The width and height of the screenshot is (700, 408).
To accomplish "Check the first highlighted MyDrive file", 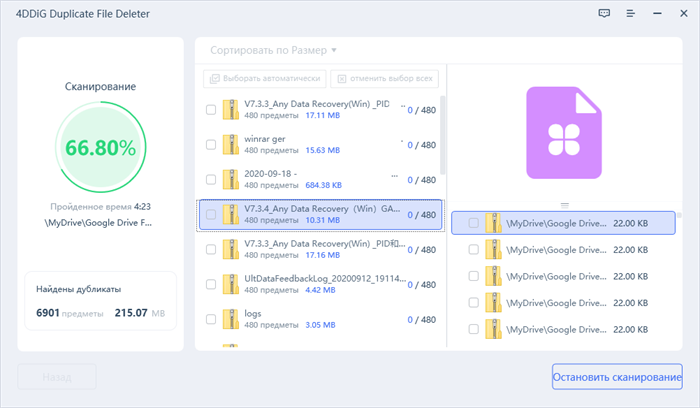I will tap(473, 223).
